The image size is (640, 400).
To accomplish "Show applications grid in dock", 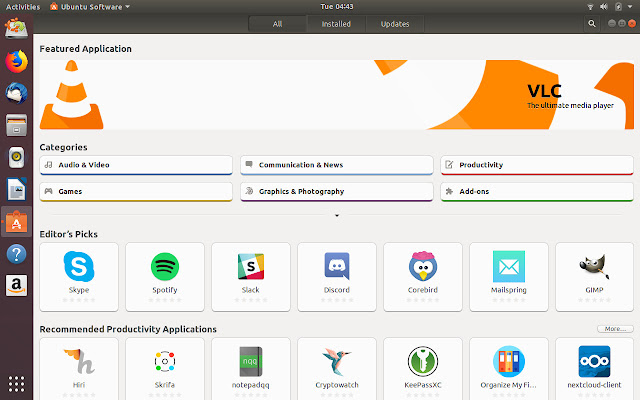I will point(16,384).
